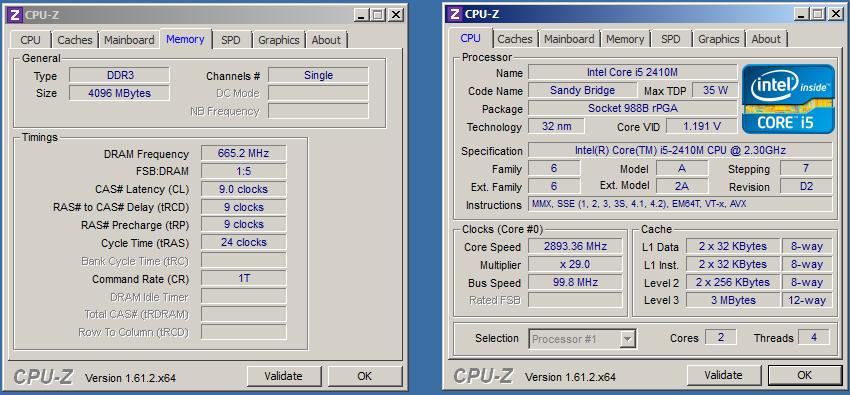The image size is (850, 395).
Task: Click the tRP 9 clocks value
Action: 243,224
